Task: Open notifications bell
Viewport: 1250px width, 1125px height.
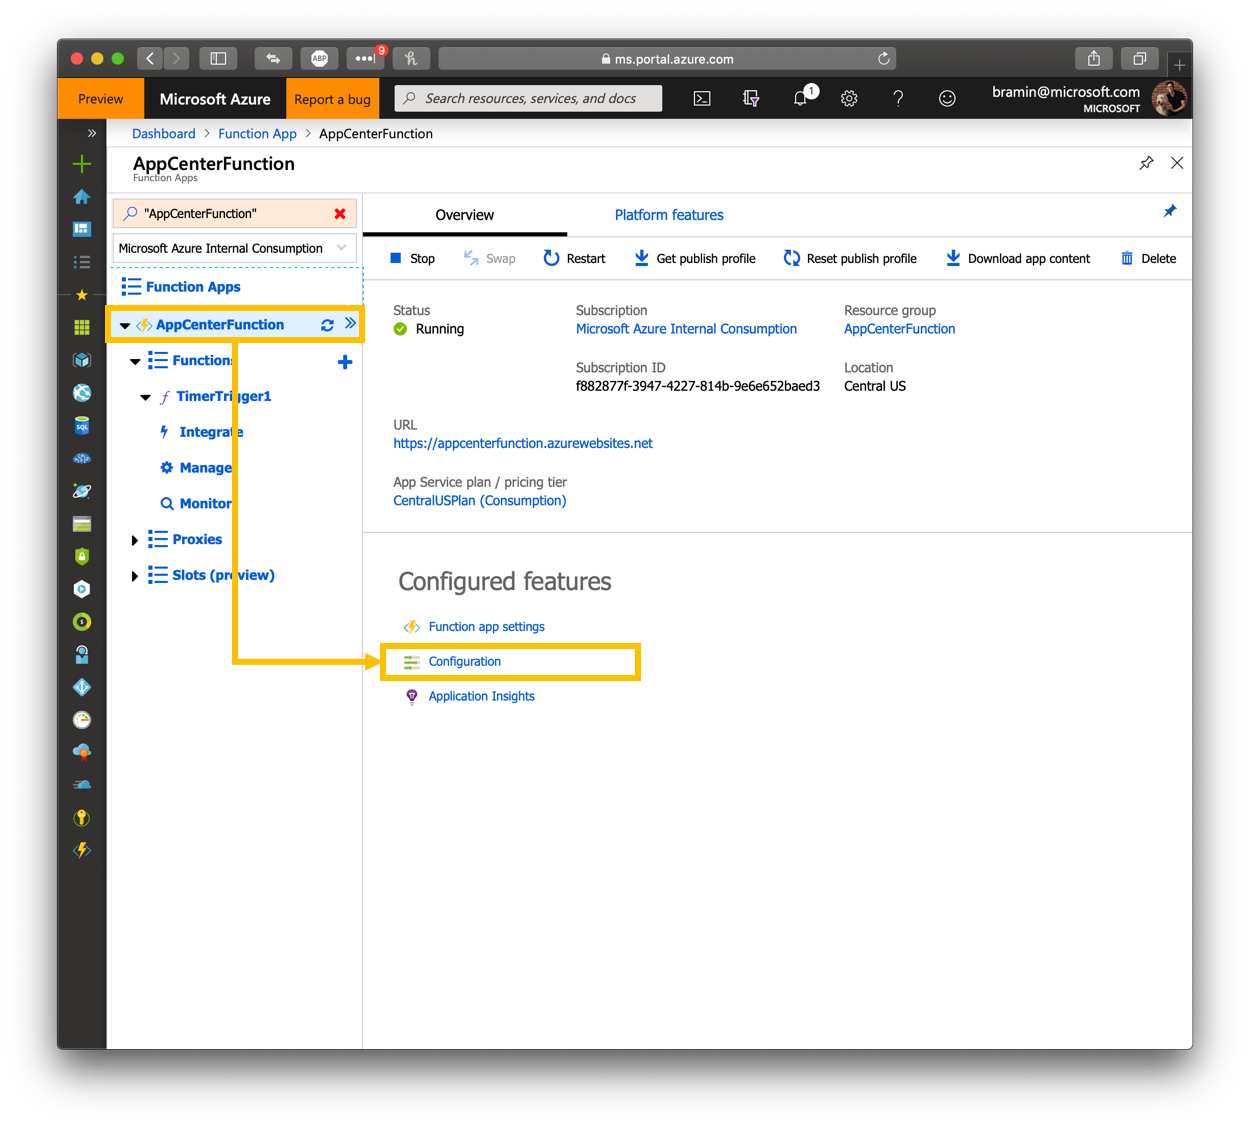Action: [801, 98]
